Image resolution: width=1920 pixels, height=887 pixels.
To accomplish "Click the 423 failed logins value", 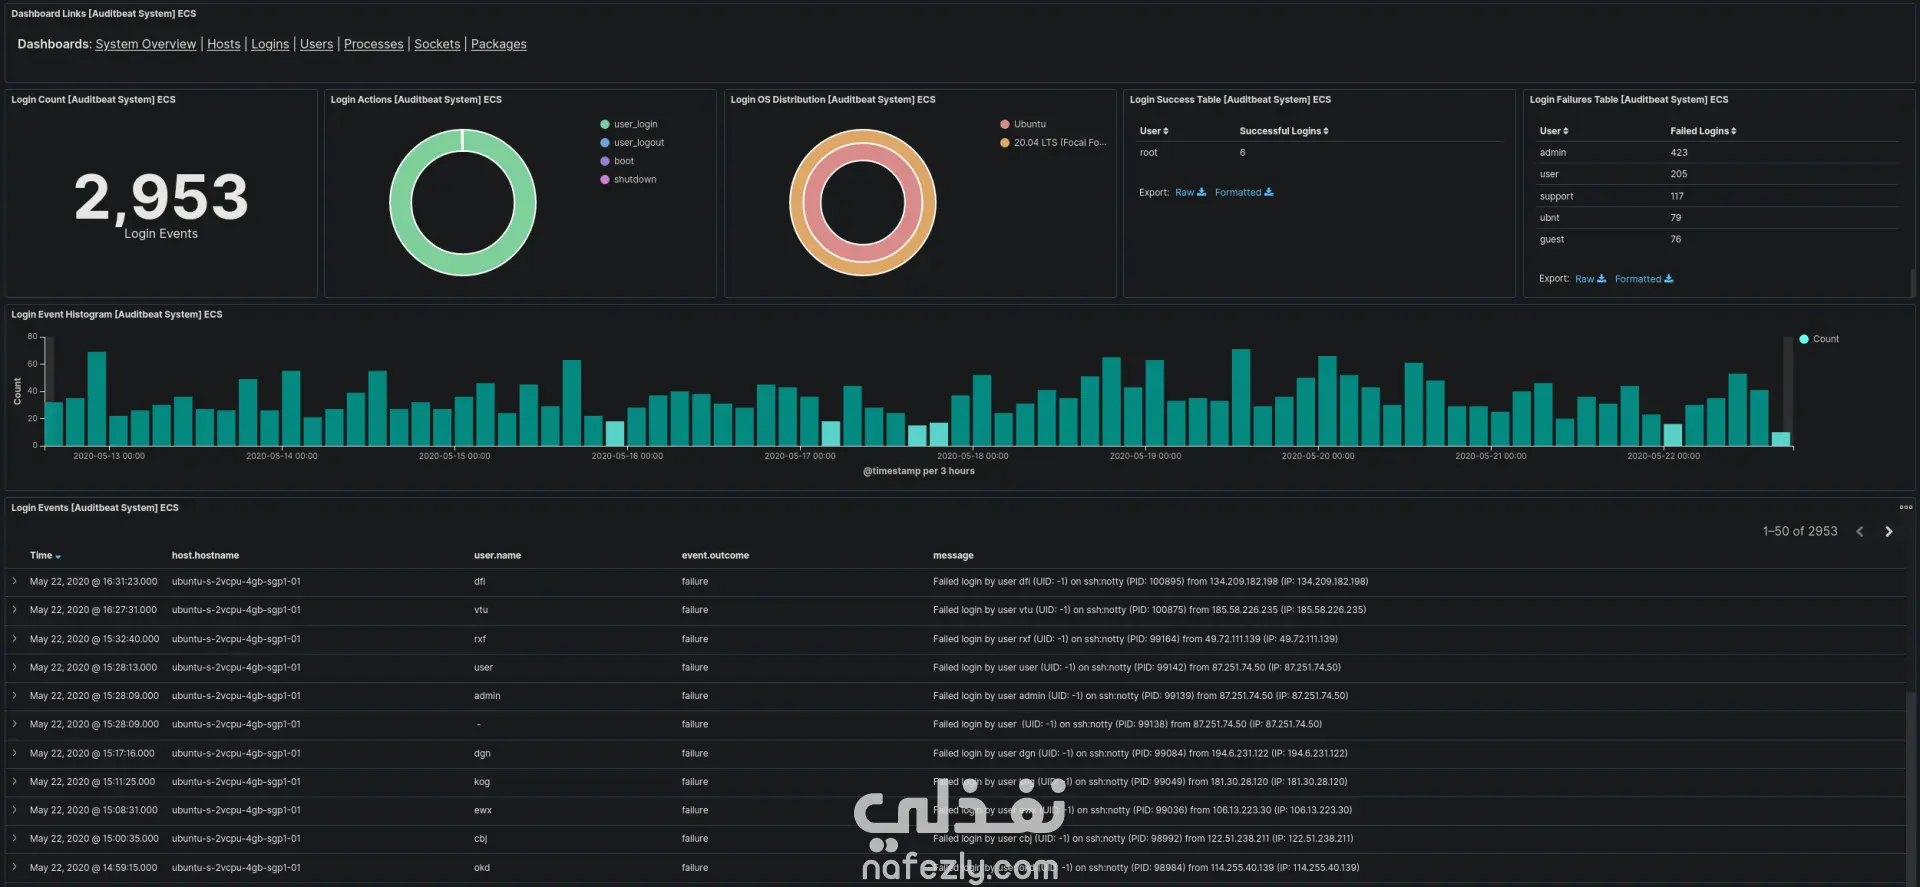I will (x=1679, y=153).
